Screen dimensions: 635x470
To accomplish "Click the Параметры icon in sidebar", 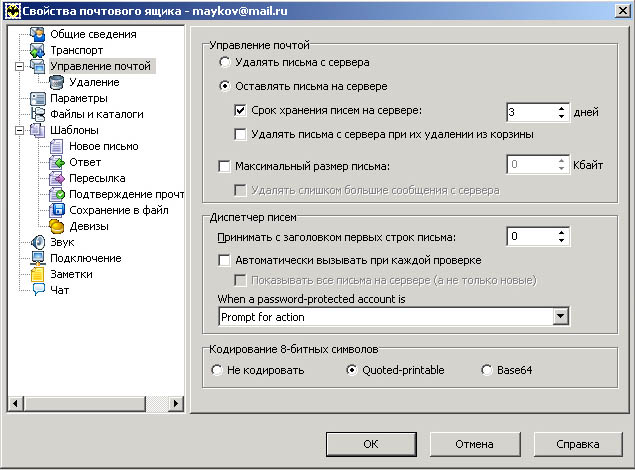I will (x=38, y=98).
